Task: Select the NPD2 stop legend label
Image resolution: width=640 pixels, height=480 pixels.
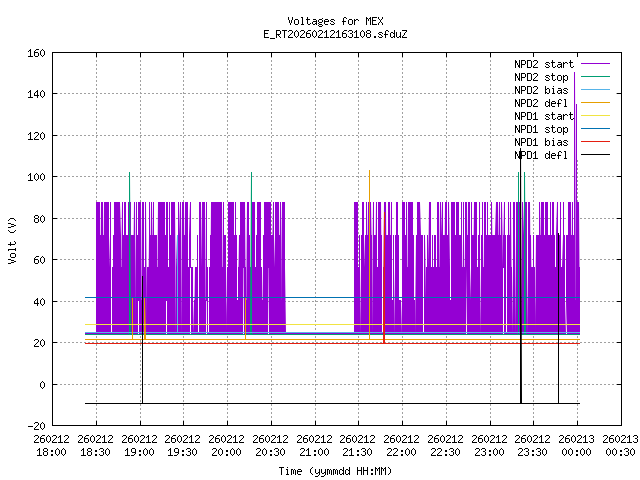Action: click(541, 77)
